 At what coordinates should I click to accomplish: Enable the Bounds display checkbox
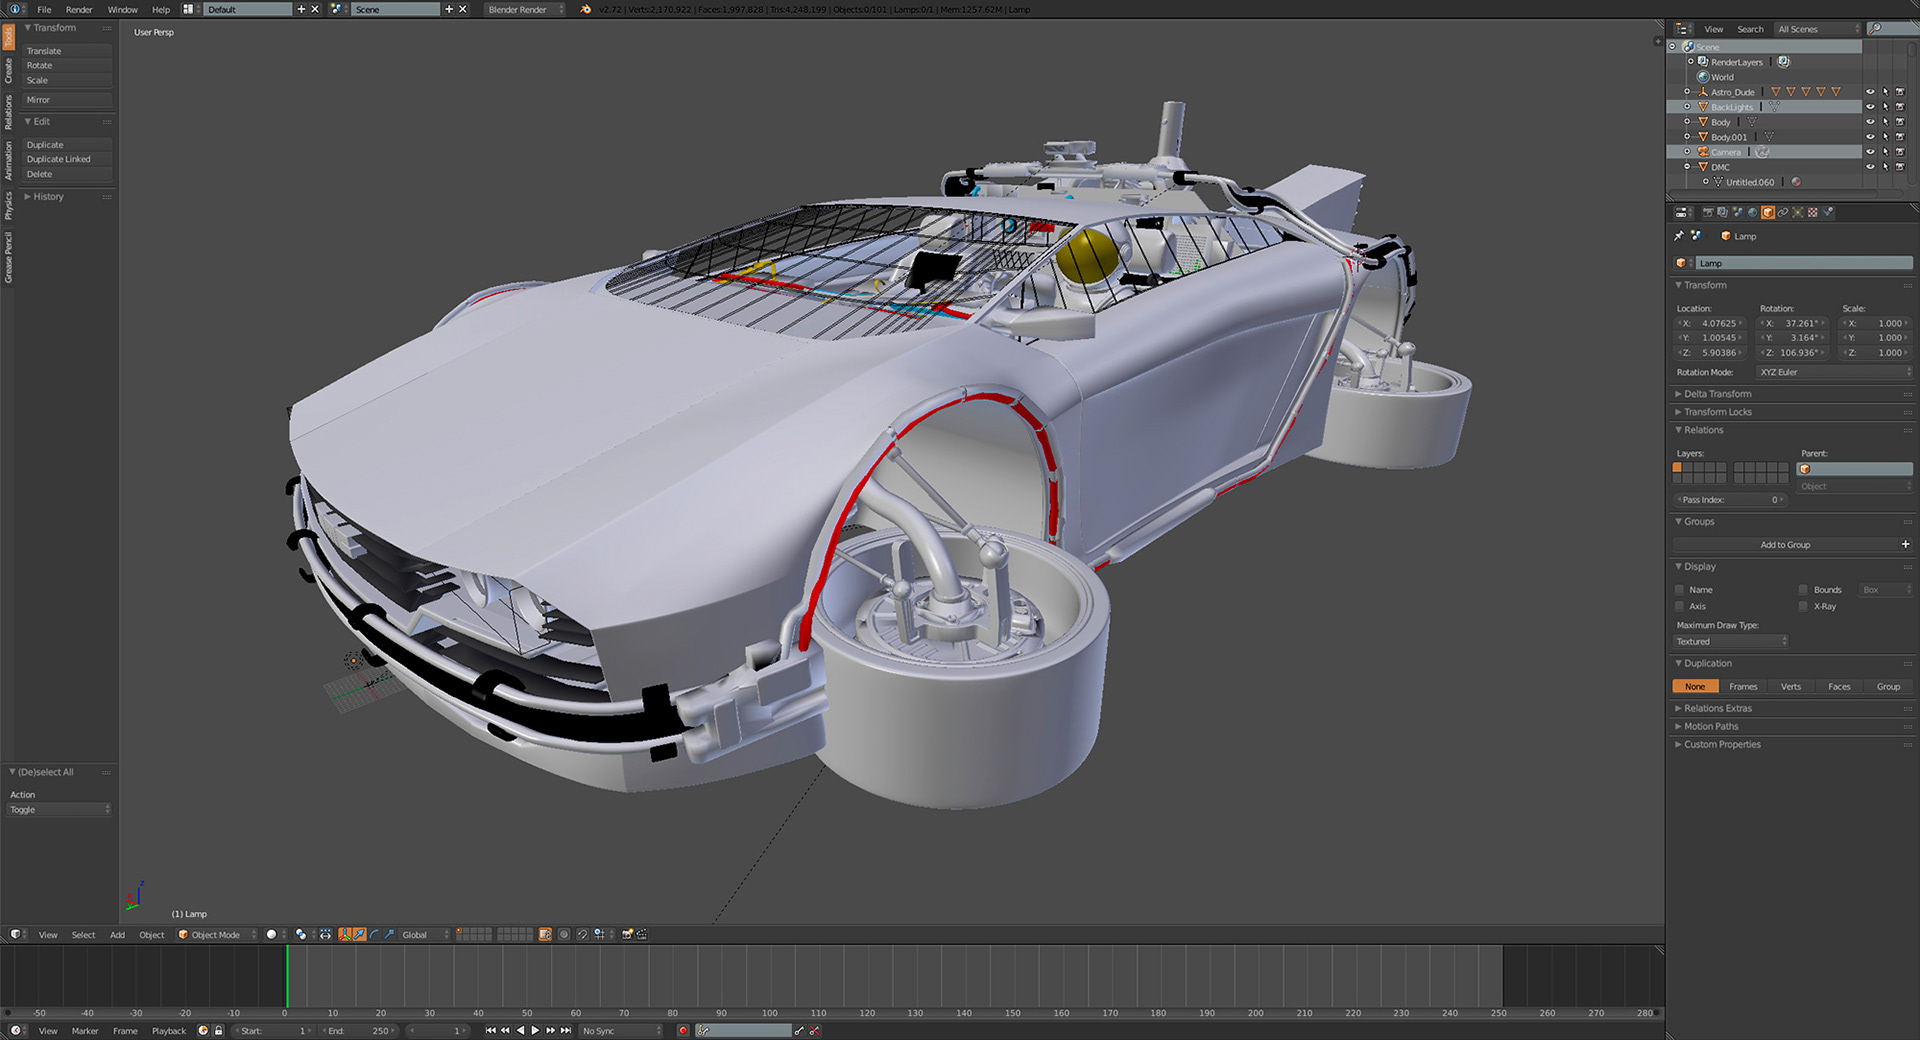[x=1803, y=590]
